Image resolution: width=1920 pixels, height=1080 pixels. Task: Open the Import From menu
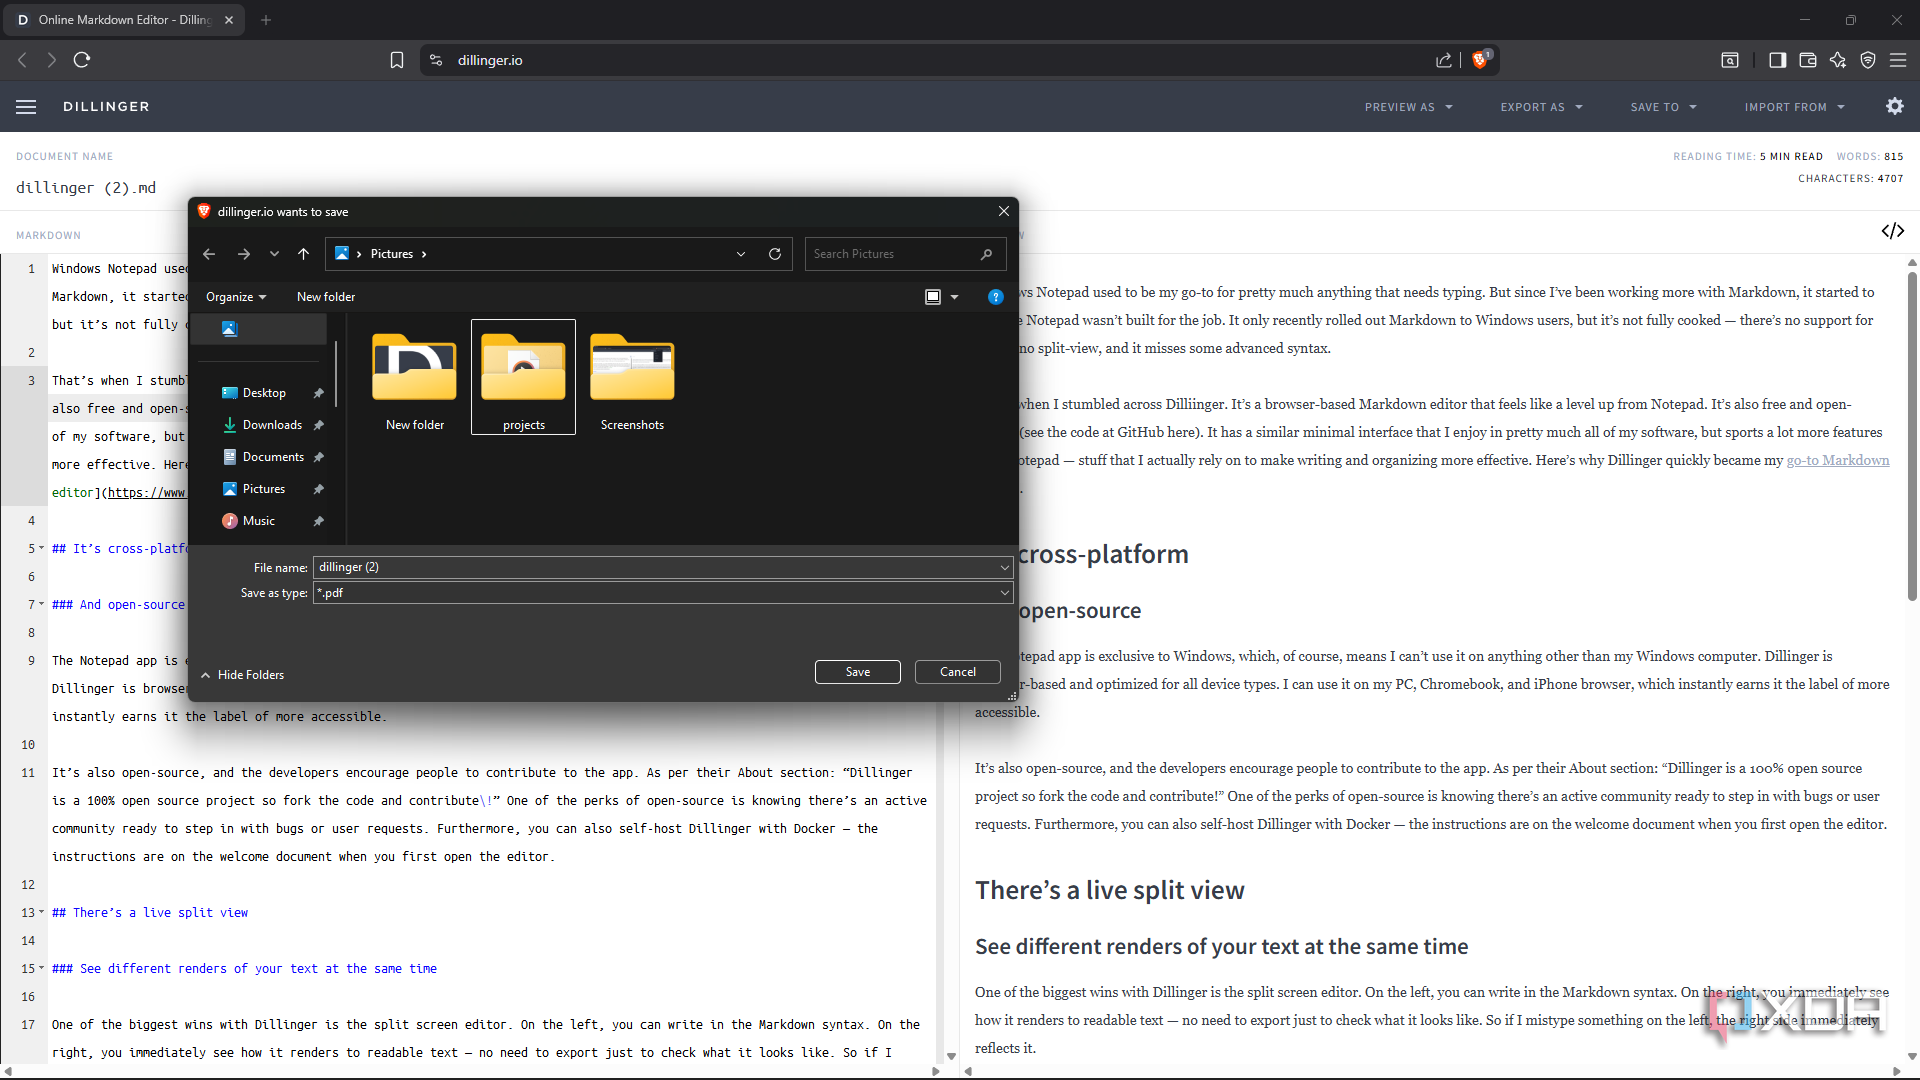click(1794, 107)
